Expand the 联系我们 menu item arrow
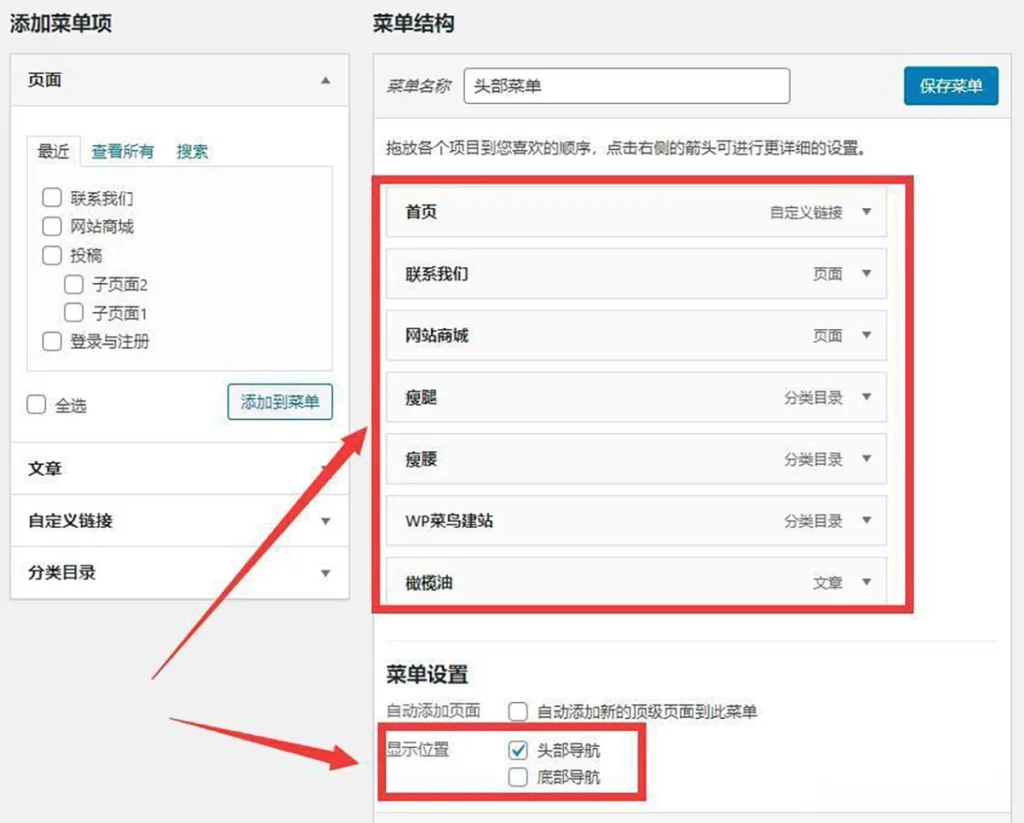The image size is (1024, 823). click(866, 274)
